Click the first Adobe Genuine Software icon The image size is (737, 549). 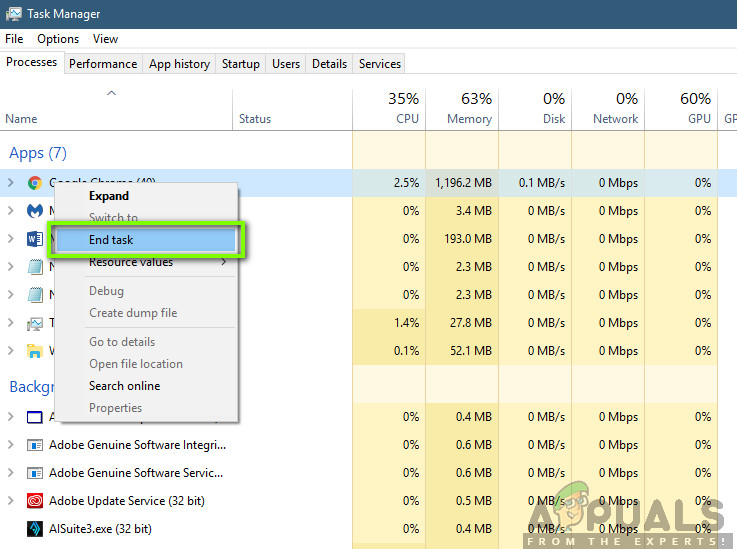pos(35,444)
